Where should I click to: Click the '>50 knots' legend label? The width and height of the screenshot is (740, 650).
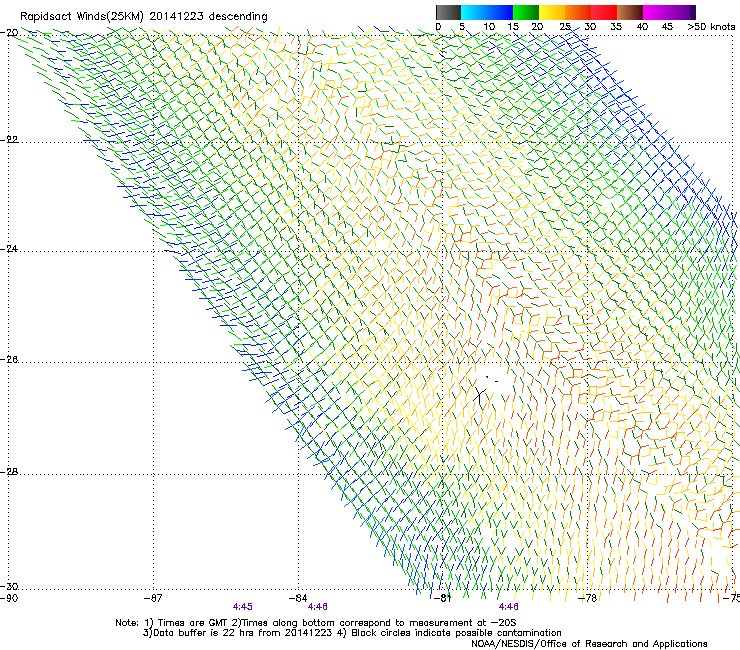click(711, 27)
